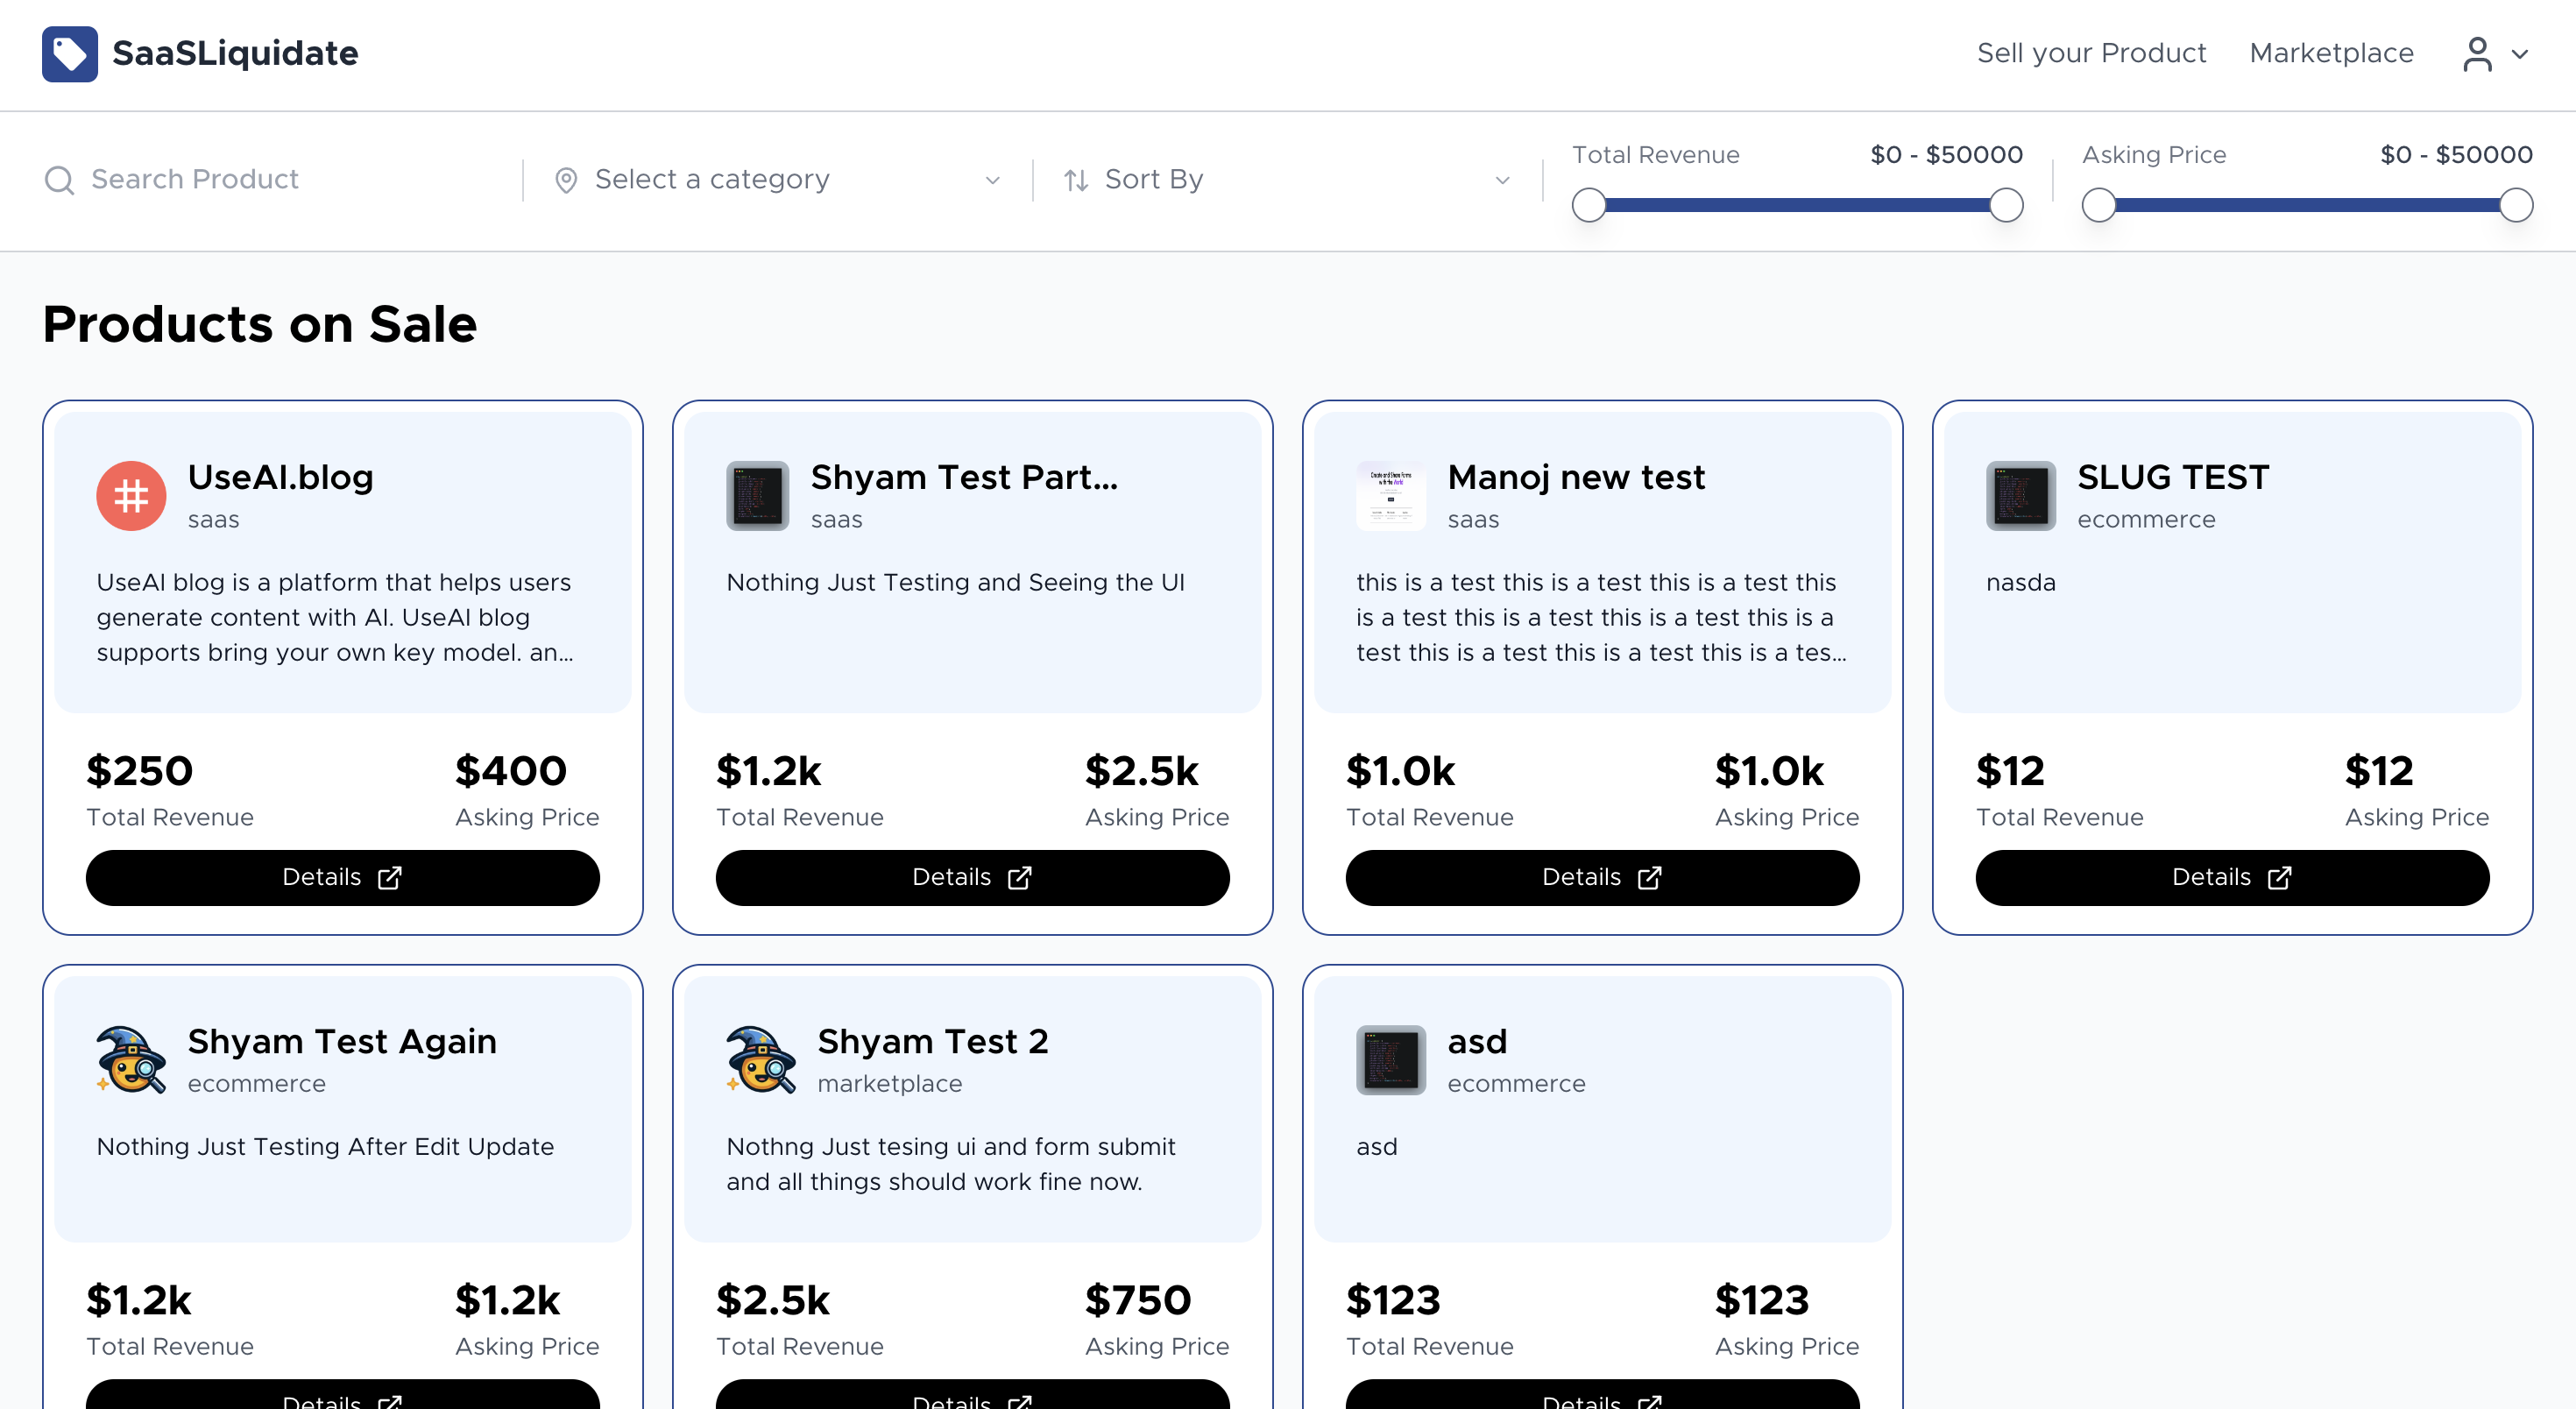Viewport: 2576px width, 1409px height.
Task: Click the nasda description text
Action: point(2020,582)
